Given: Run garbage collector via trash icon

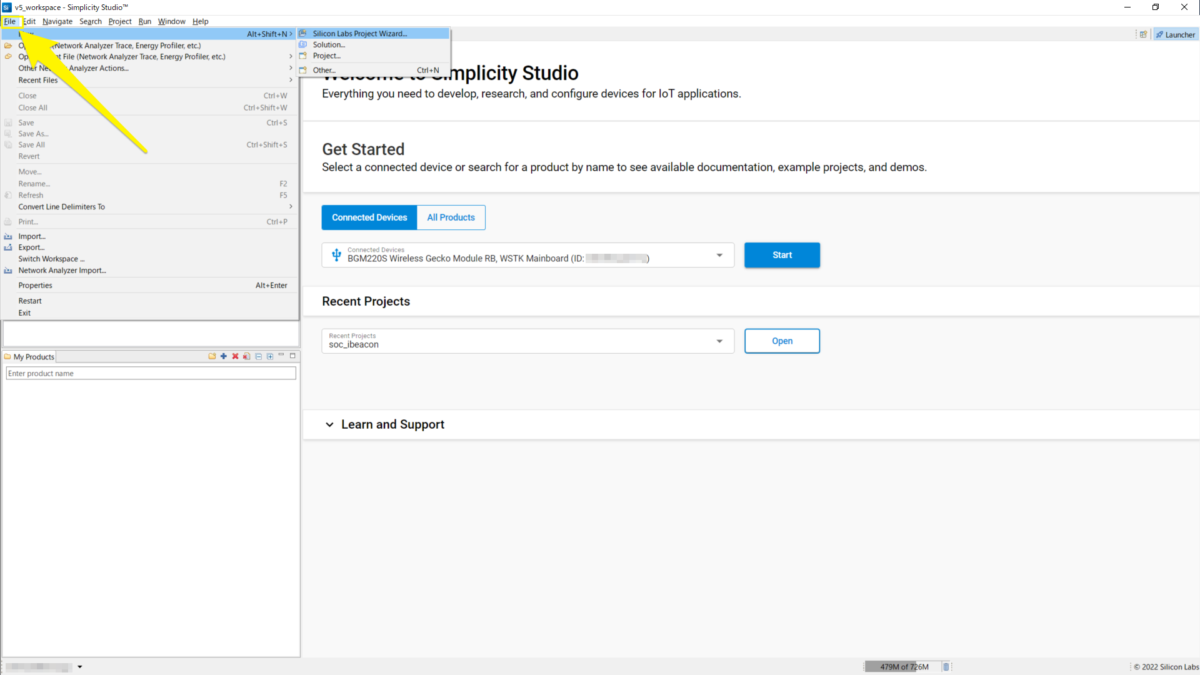Looking at the screenshot, I should point(947,667).
